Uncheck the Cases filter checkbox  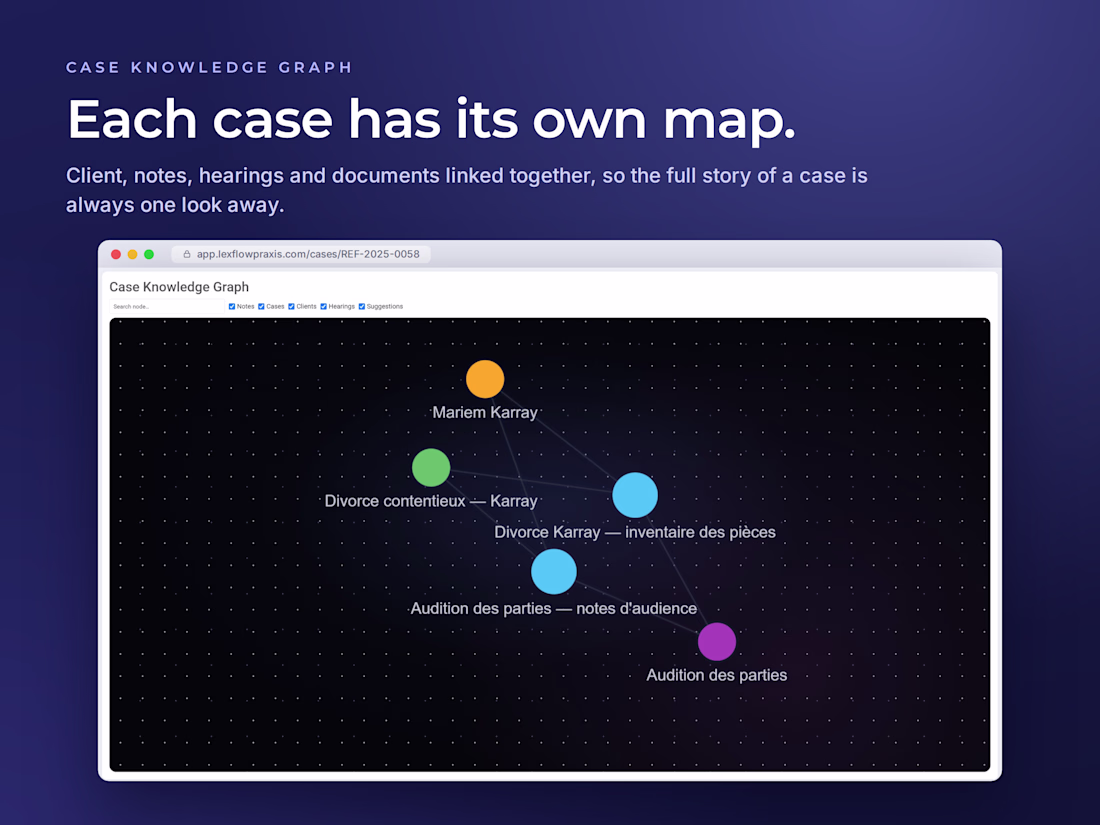pyautogui.click(x=261, y=307)
